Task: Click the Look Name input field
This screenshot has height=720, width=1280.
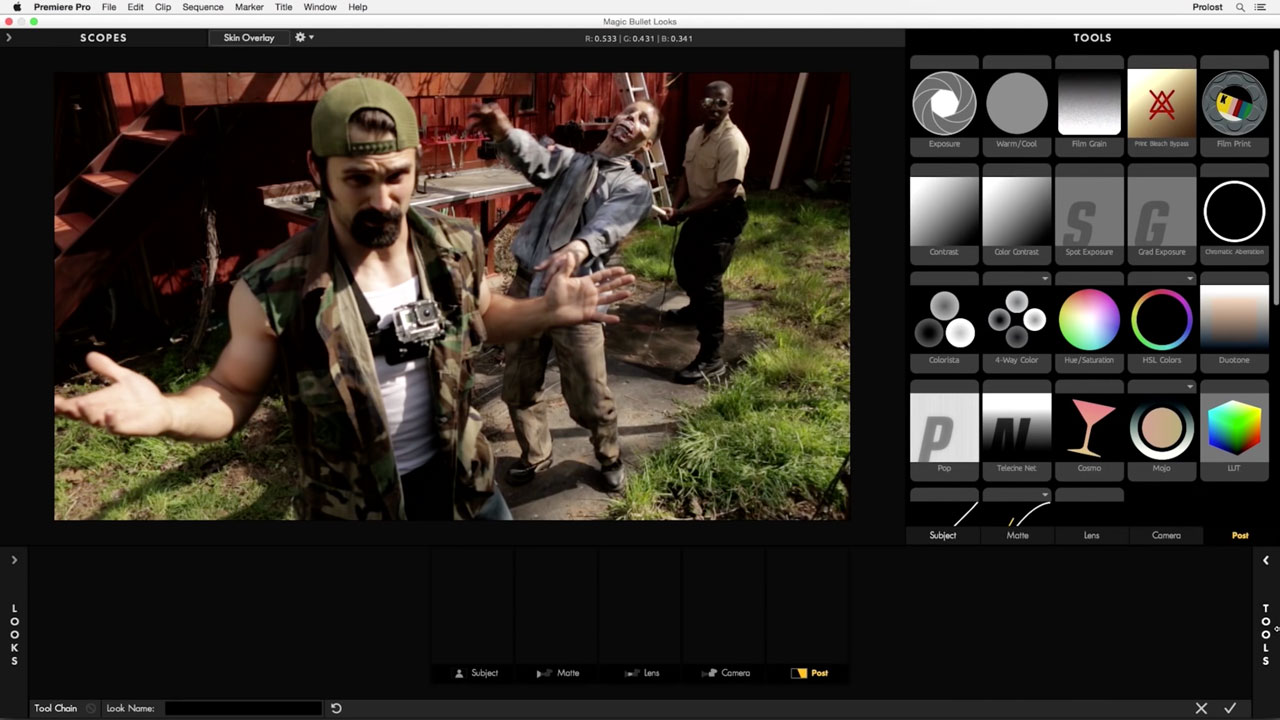Action: (243, 708)
